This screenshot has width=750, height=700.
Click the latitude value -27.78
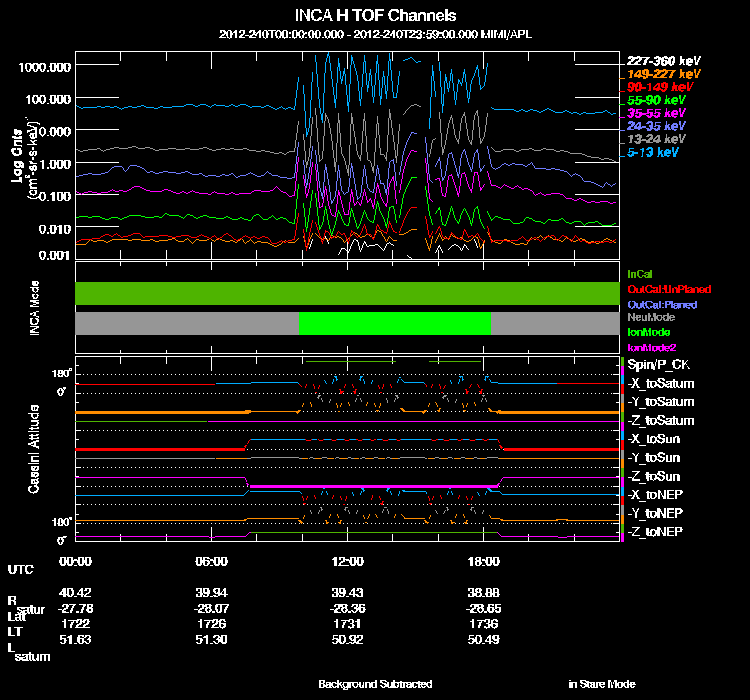(x=75, y=609)
